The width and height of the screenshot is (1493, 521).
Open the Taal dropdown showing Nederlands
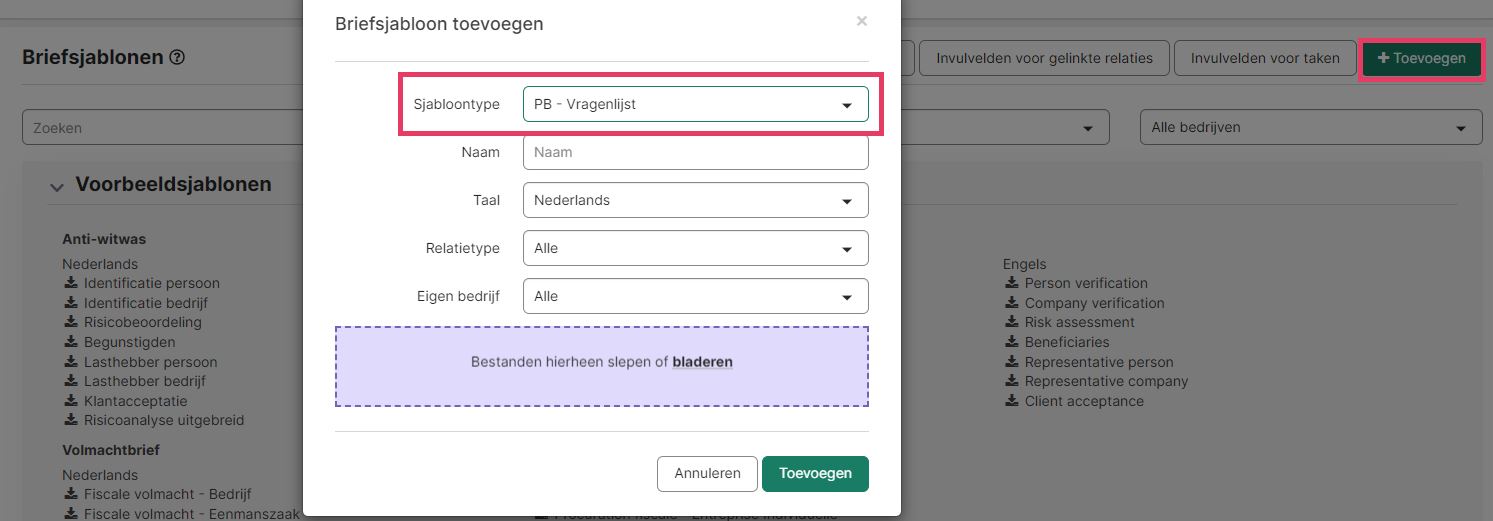click(x=695, y=200)
